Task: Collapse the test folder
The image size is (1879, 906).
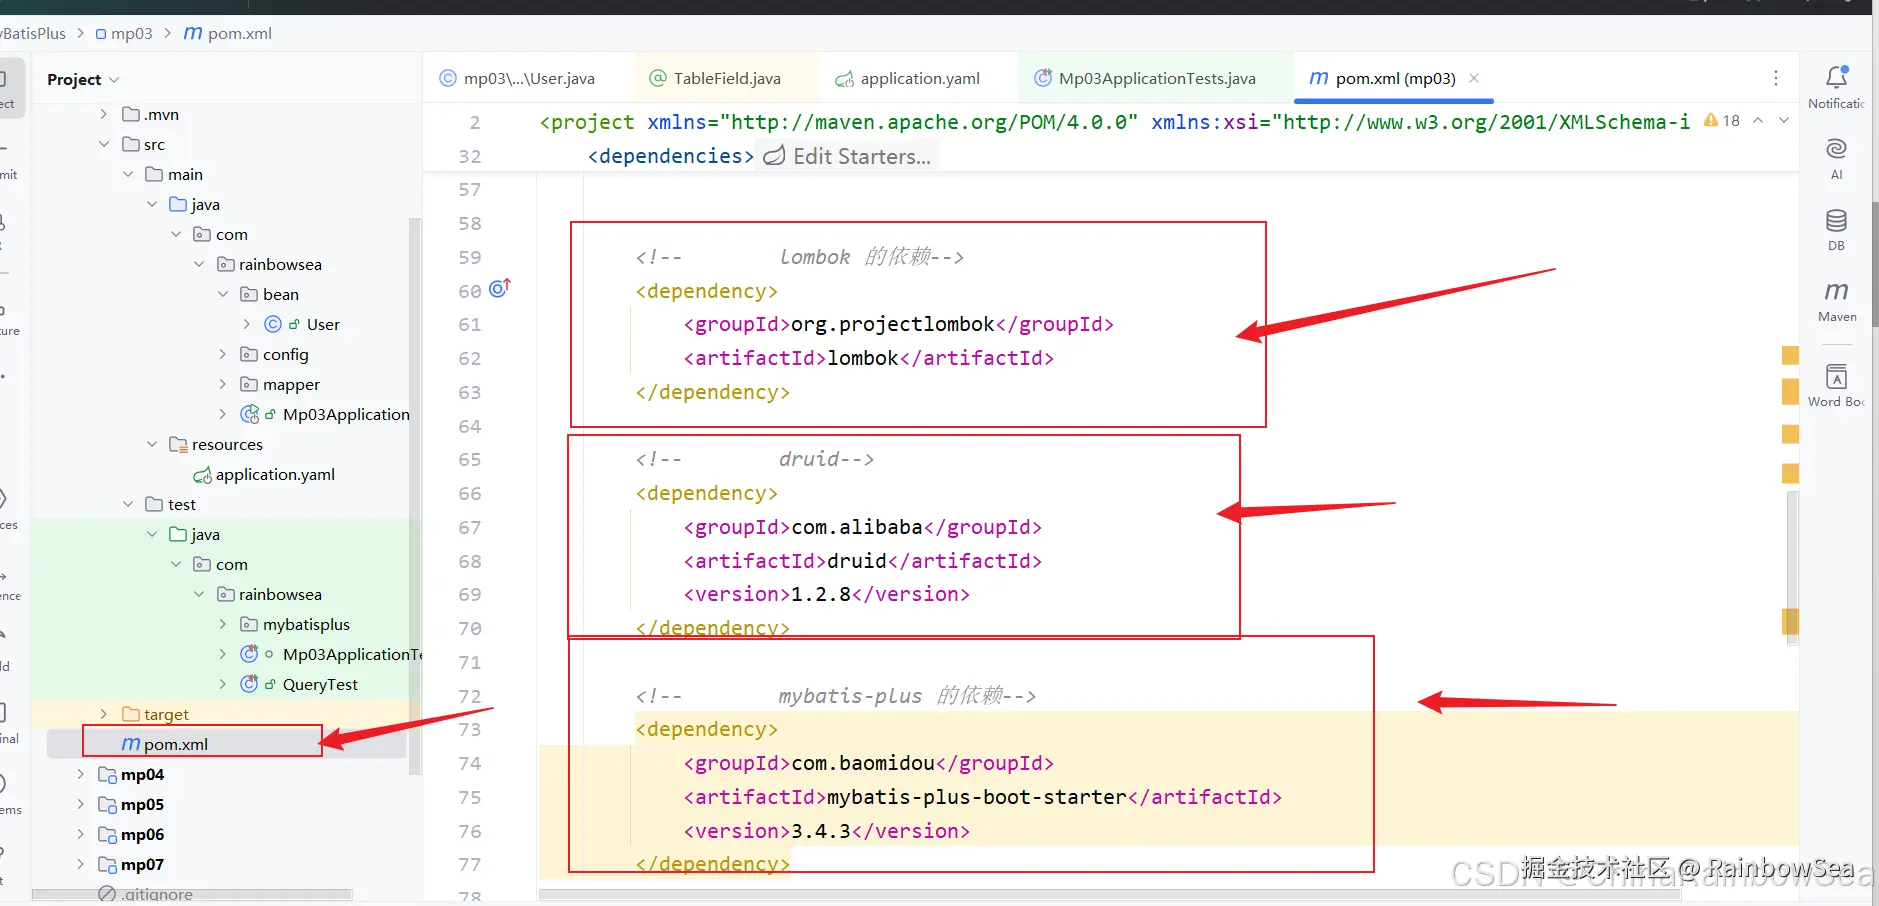Action: [128, 504]
